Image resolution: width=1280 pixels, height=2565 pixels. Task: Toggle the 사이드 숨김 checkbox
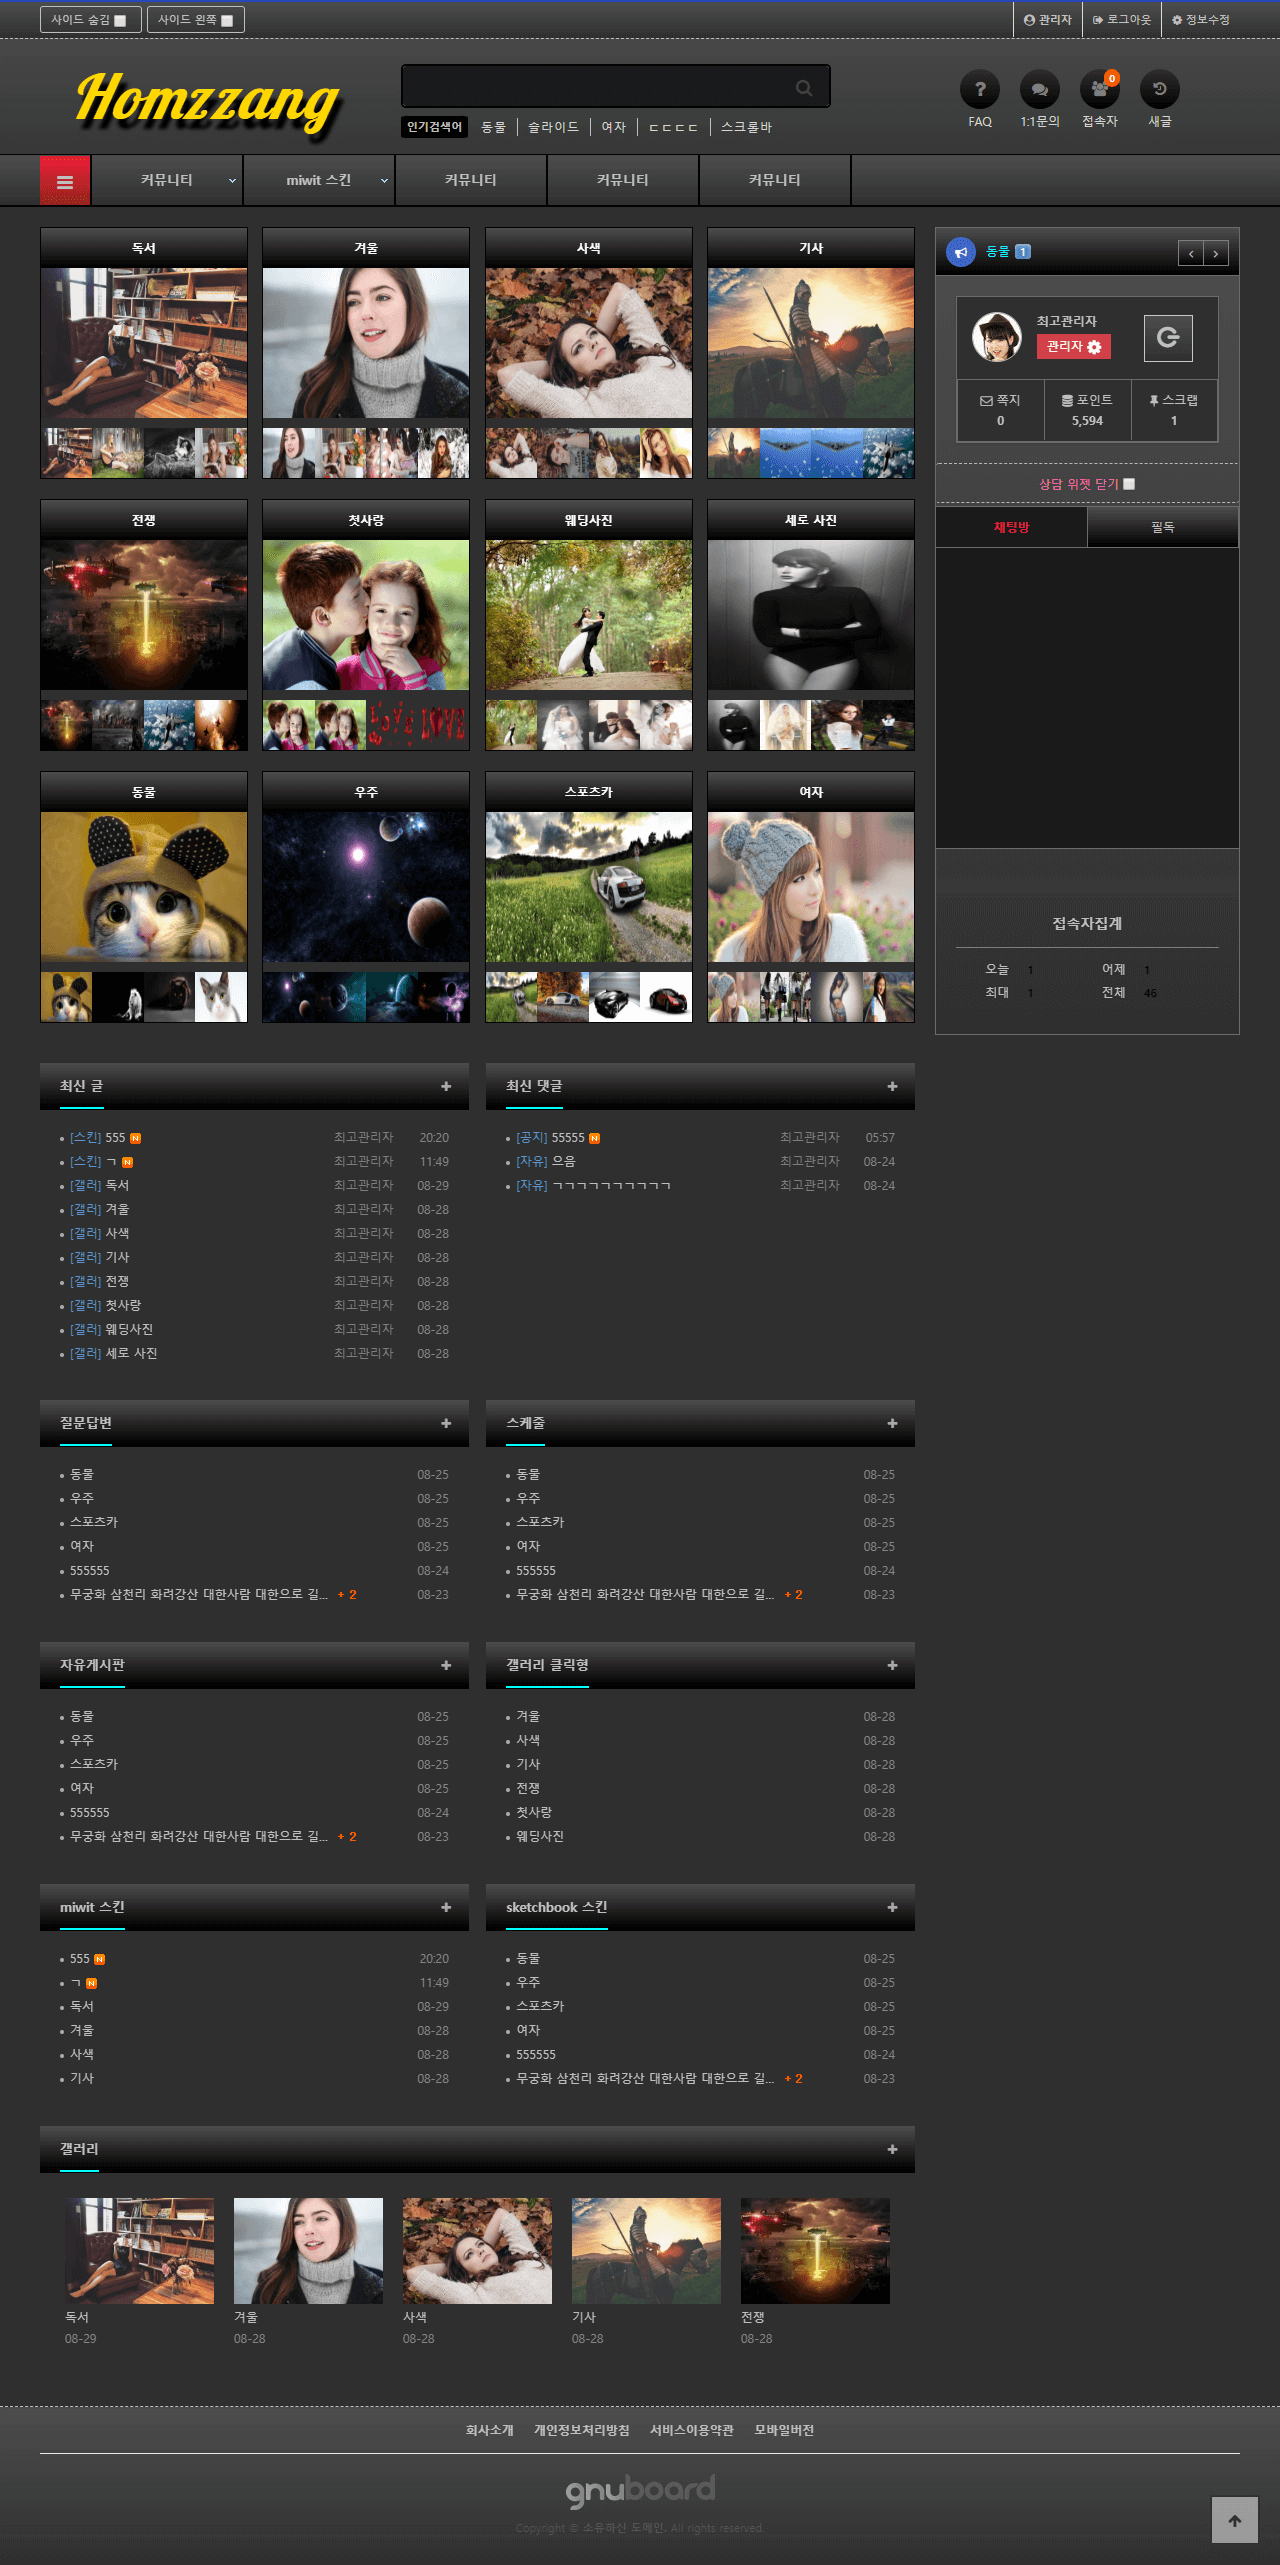click(120, 20)
